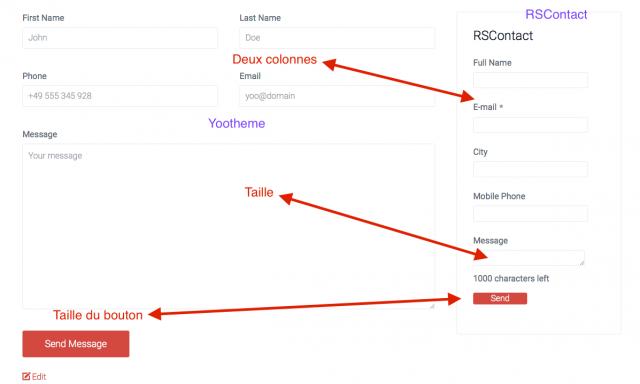This screenshot has height=384, width=640.
Task: Click the small RSContact Message textarea
Action: (x=529, y=258)
